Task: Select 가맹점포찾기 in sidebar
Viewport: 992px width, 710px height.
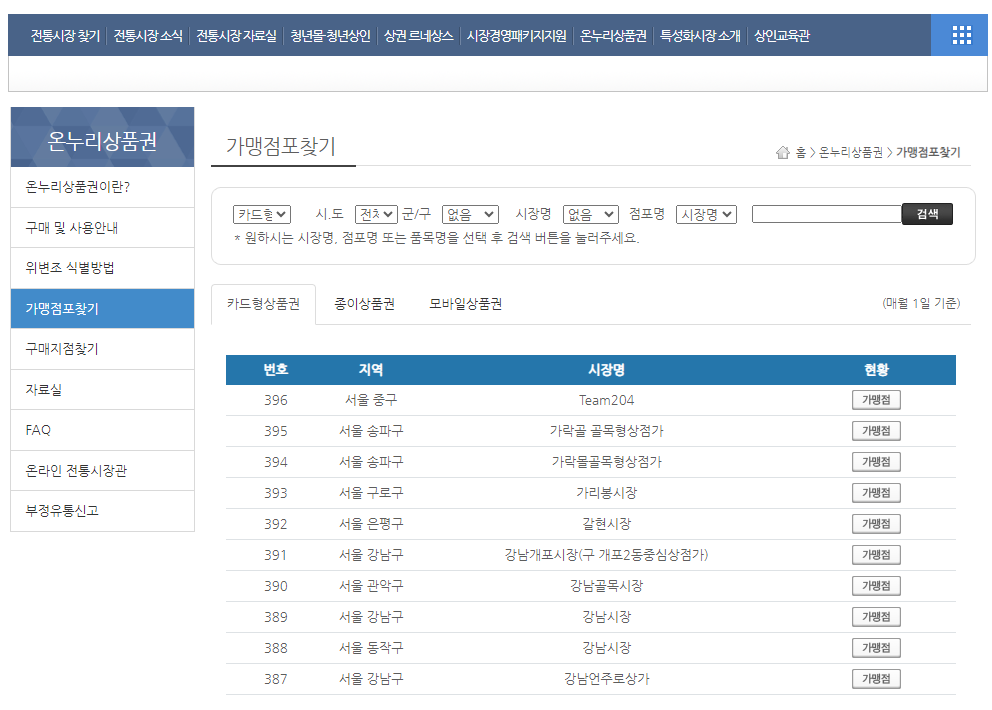Action: point(102,309)
